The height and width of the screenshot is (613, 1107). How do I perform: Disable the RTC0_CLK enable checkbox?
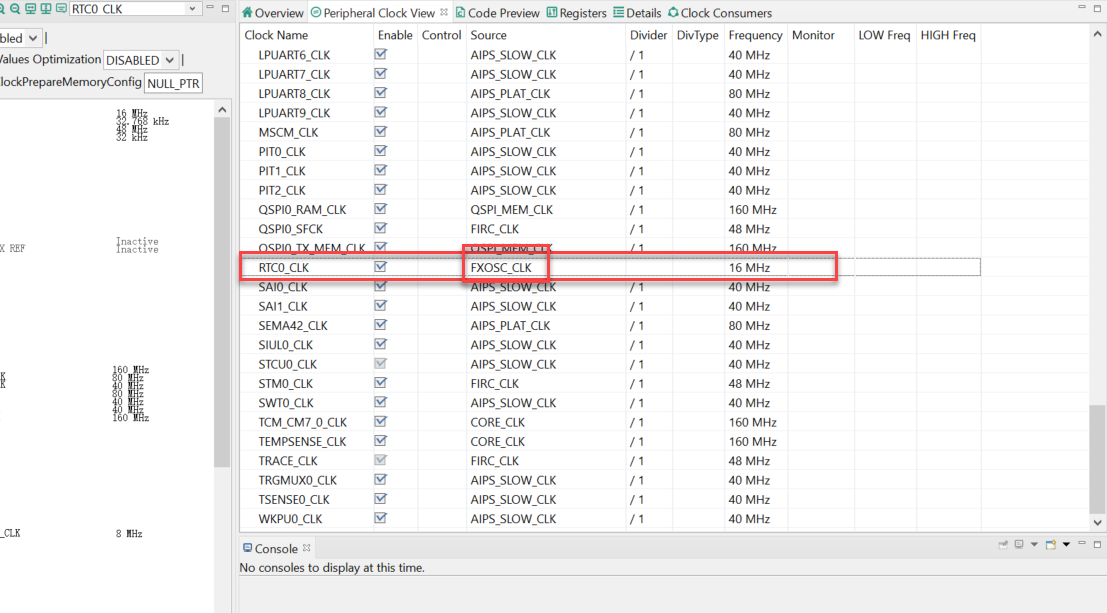click(x=381, y=266)
